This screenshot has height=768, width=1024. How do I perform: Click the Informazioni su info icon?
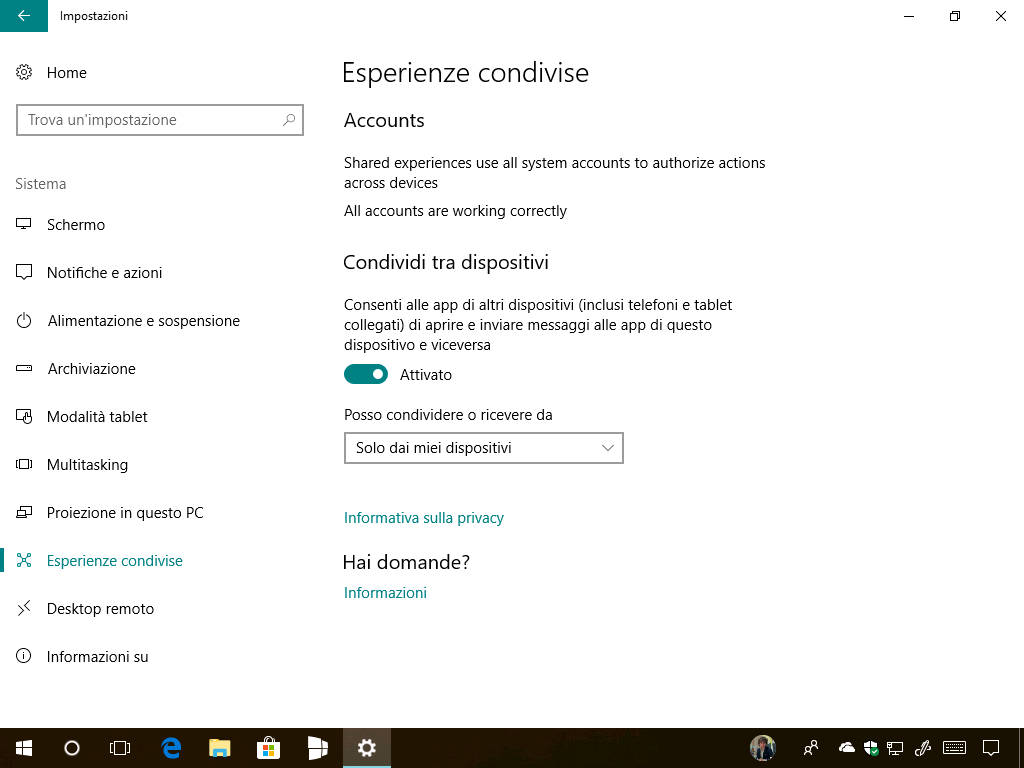(24, 656)
